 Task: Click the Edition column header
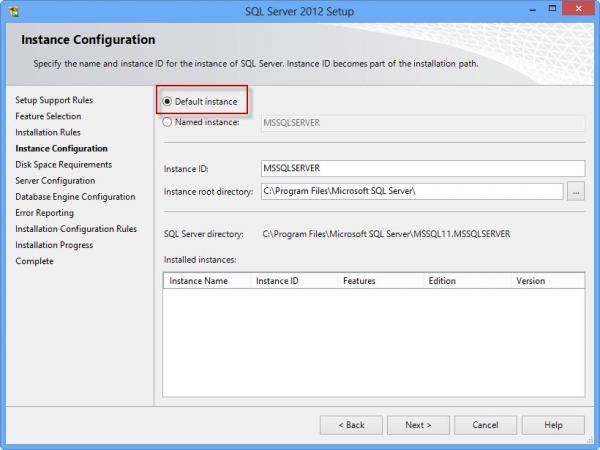tap(467, 281)
